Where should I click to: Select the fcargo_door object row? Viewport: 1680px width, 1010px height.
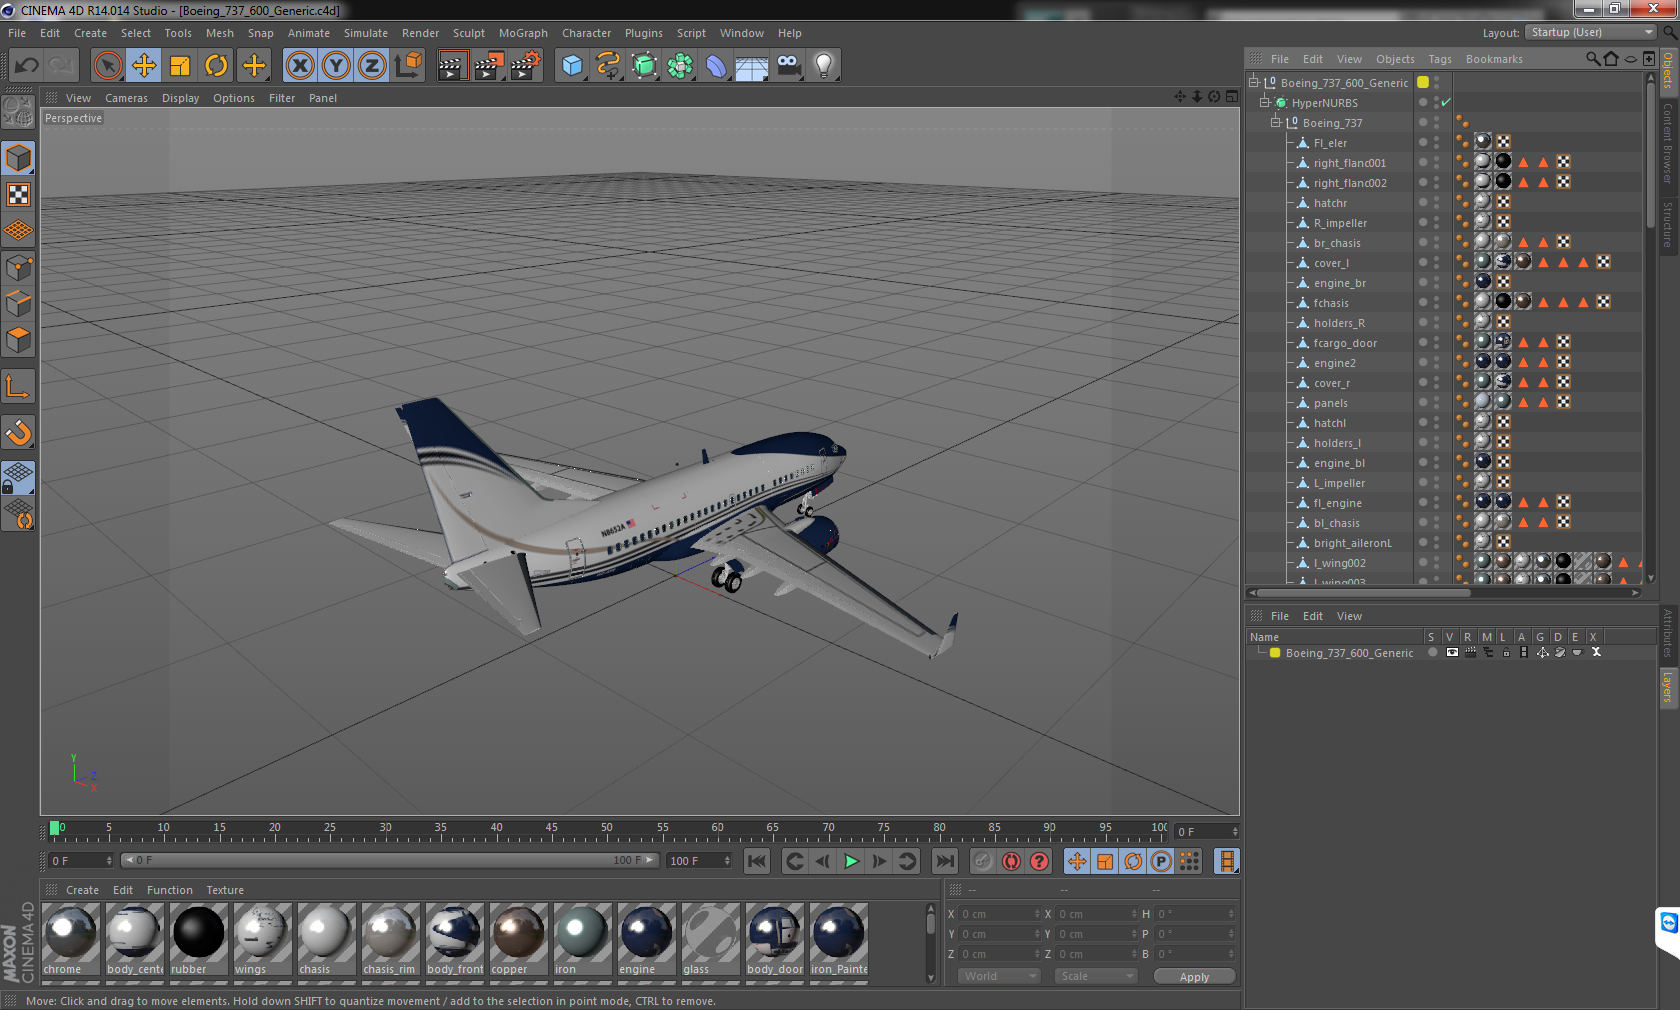[1345, 343]
